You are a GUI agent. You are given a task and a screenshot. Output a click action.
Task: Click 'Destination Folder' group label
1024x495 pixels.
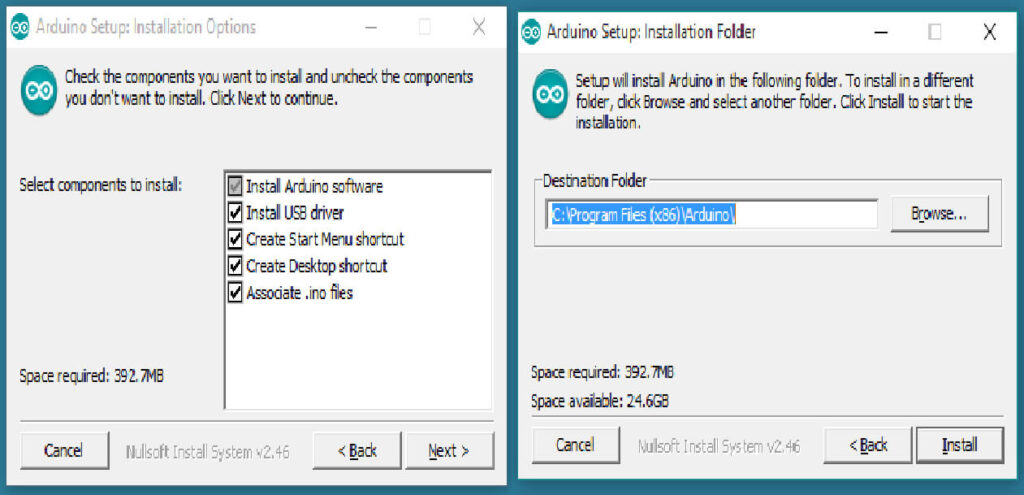(x=594, y=180)
